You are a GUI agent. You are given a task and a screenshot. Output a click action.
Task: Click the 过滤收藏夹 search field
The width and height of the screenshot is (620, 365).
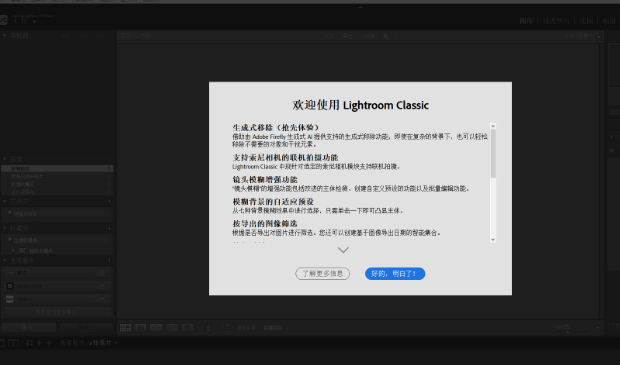[59, 240]
